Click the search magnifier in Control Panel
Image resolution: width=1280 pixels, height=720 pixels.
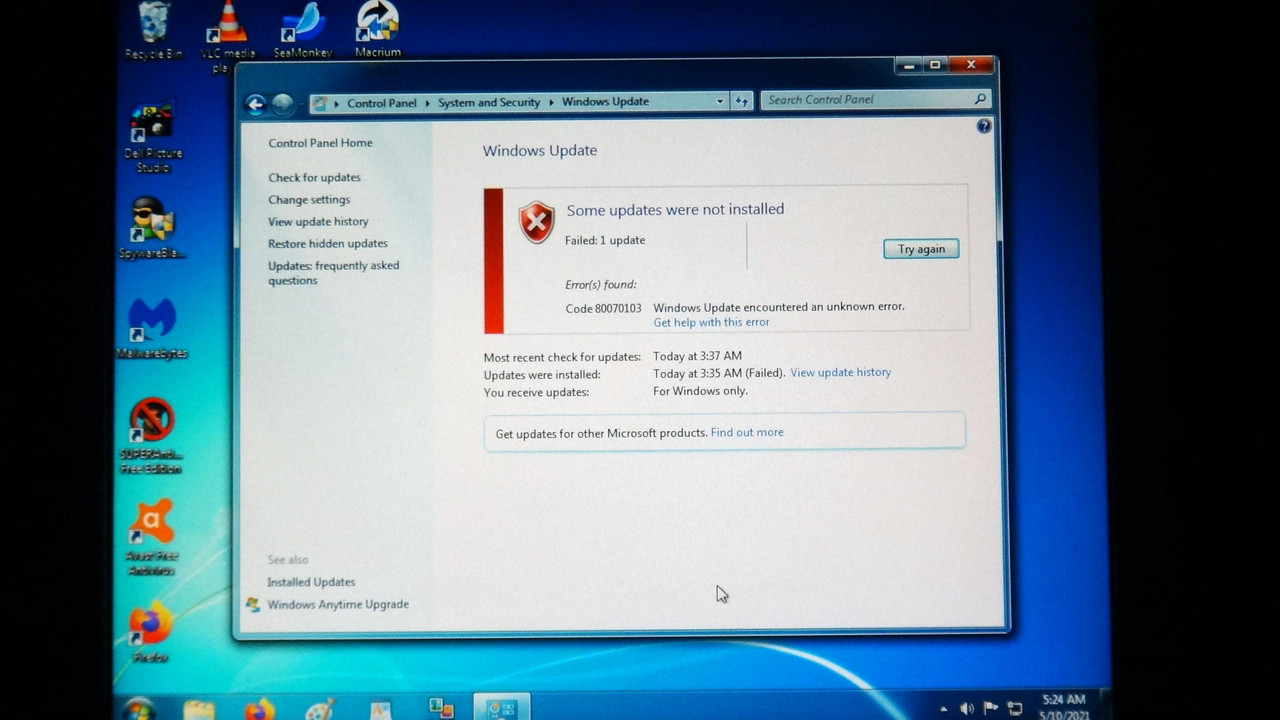pyautogui.click(x=980, y=99)
